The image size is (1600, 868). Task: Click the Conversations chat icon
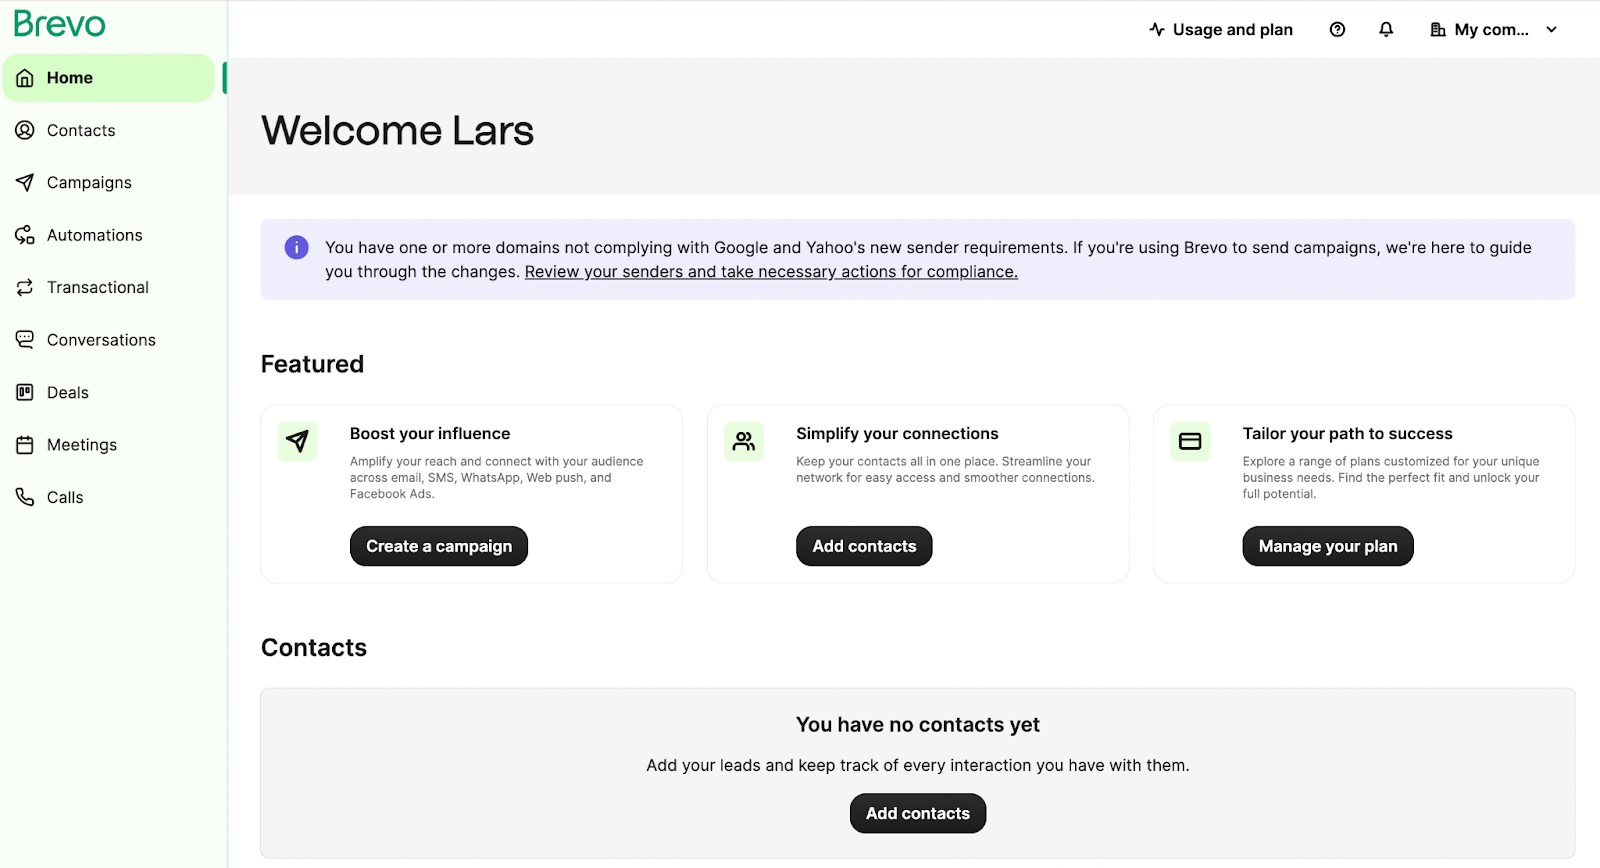coord(25,340)
